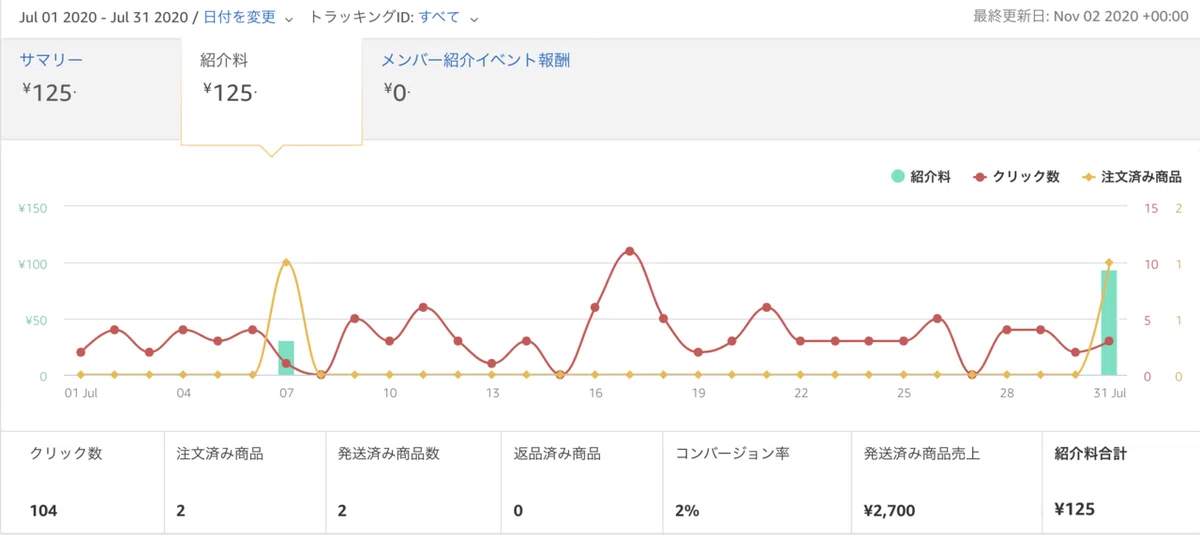Select the 発送済み商品売上 ¥2,700 cell
The width and height of the screenshot is (1200, 535).
pos(946,482)
